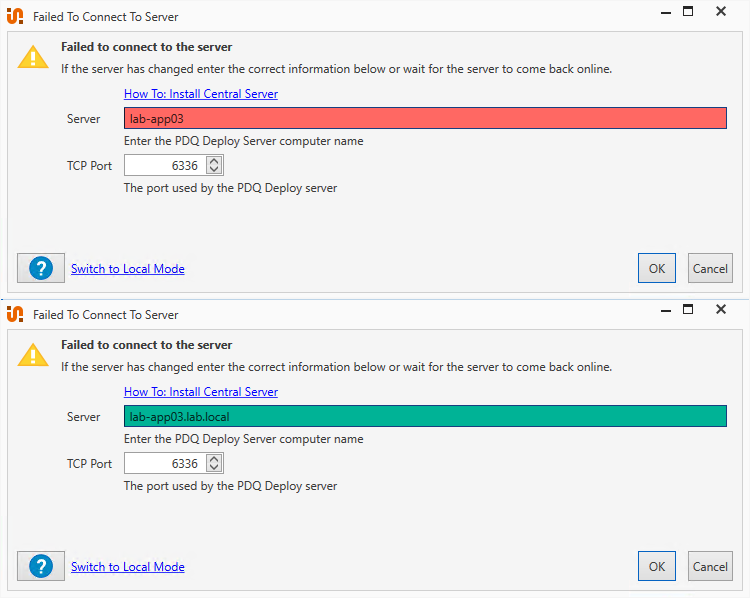Close the top Failed To Connect dialog
The image size is (750, 598).
(x=721, y=11)
